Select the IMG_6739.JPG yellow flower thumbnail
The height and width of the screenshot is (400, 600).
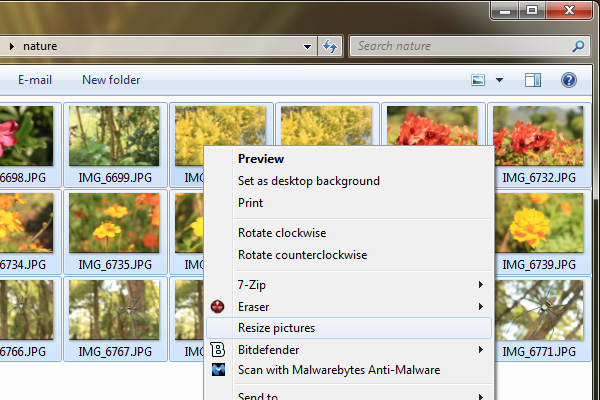pos(538,223)
